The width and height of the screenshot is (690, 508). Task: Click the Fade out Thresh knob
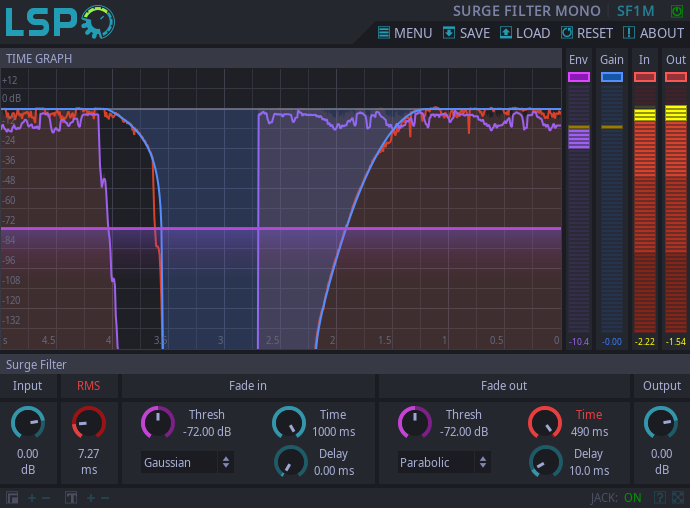(x=415, y=423)
